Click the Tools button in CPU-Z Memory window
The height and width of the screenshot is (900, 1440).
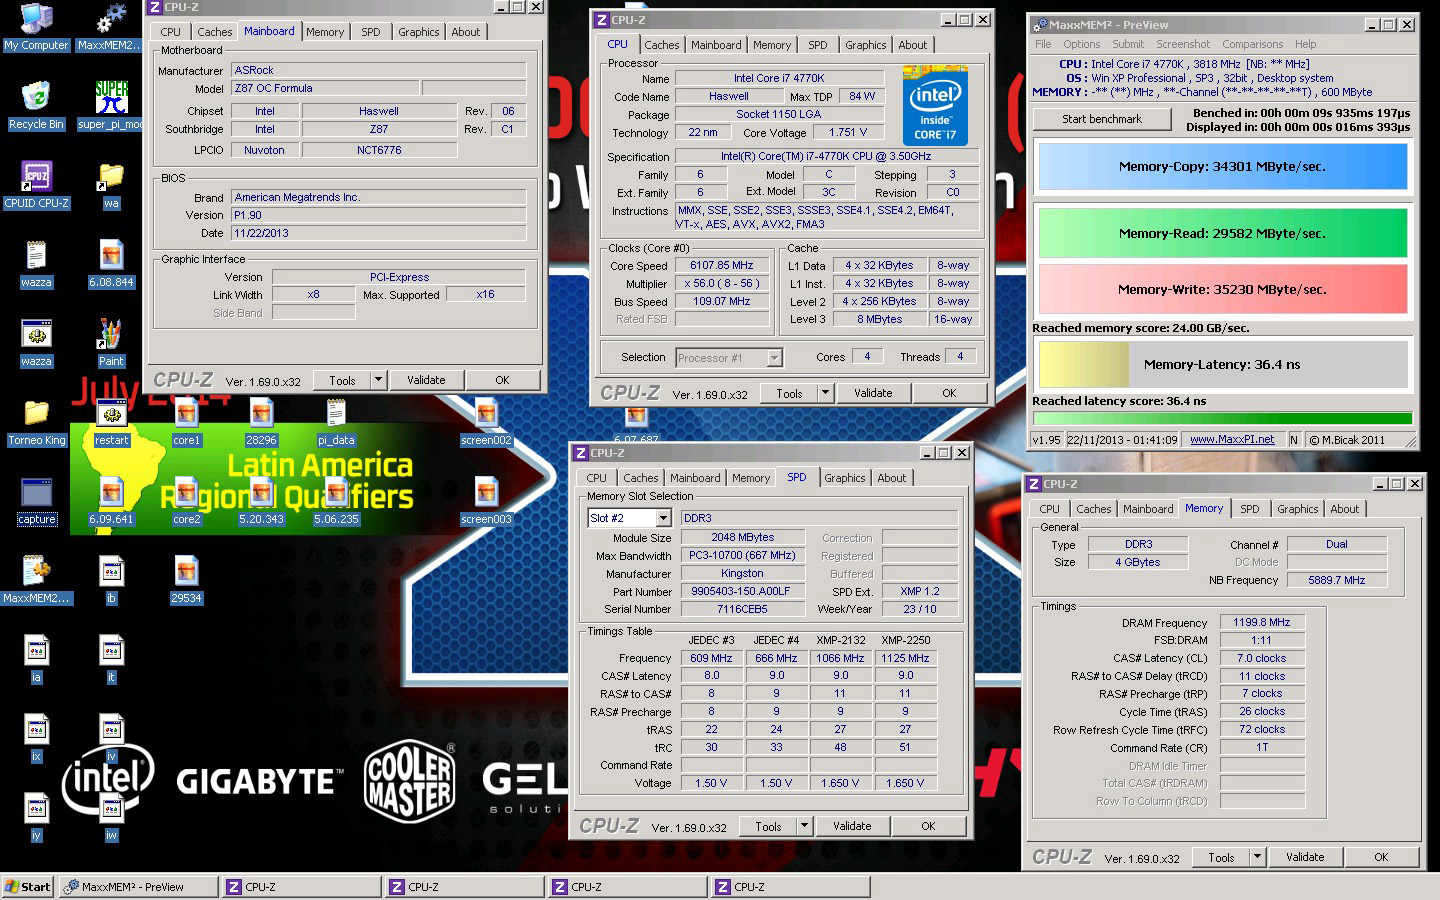[x=1221, y=857]
